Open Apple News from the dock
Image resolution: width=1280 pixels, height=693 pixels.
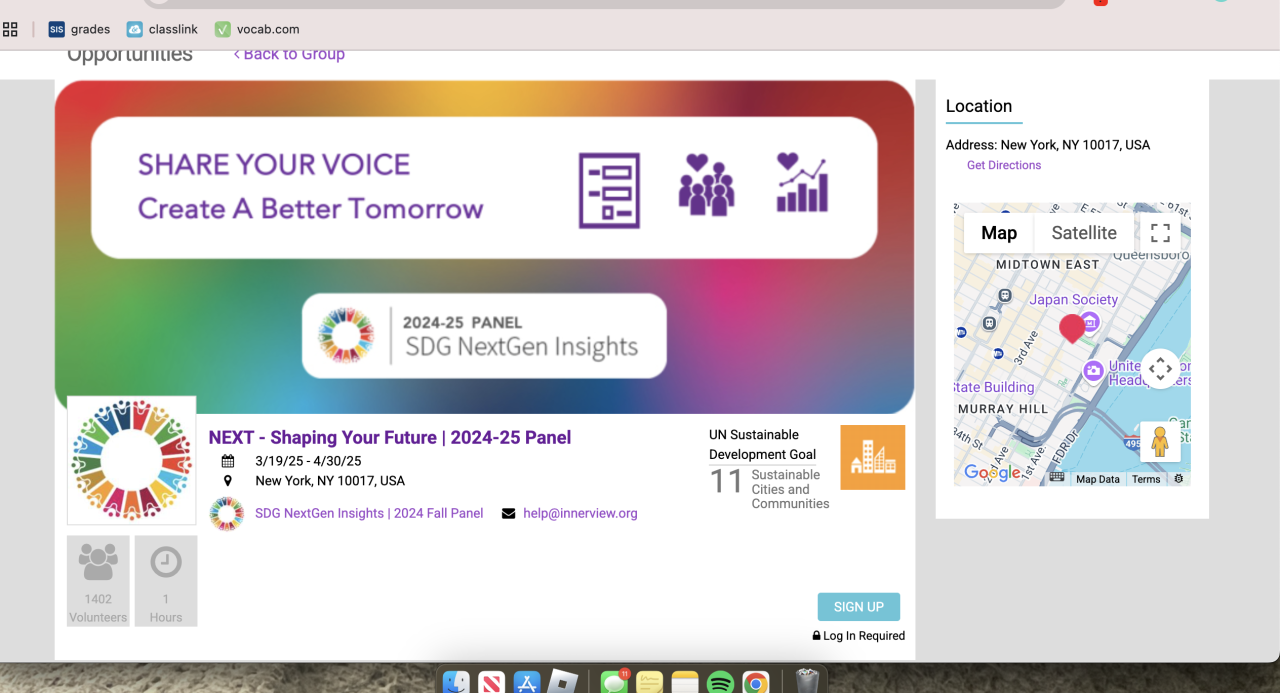pos(491,683)
